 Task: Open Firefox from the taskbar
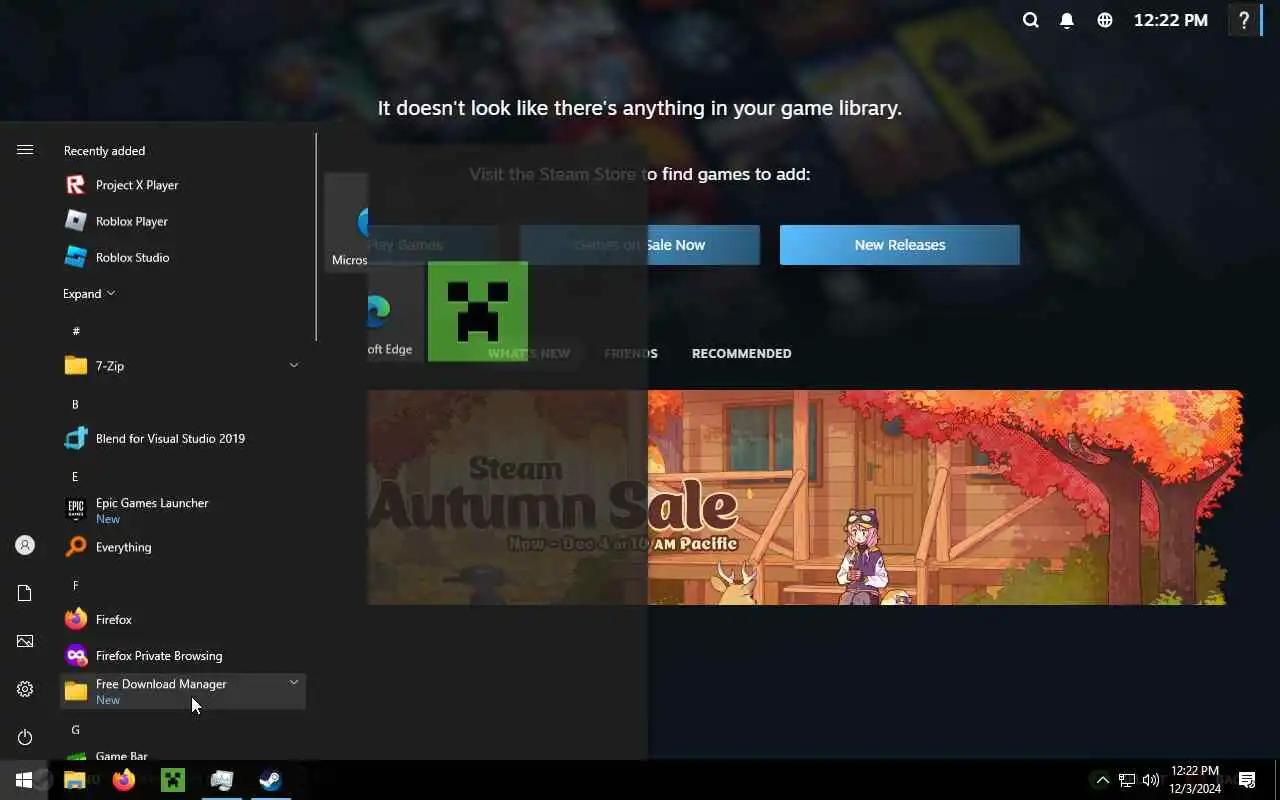(x=124, y=780)
